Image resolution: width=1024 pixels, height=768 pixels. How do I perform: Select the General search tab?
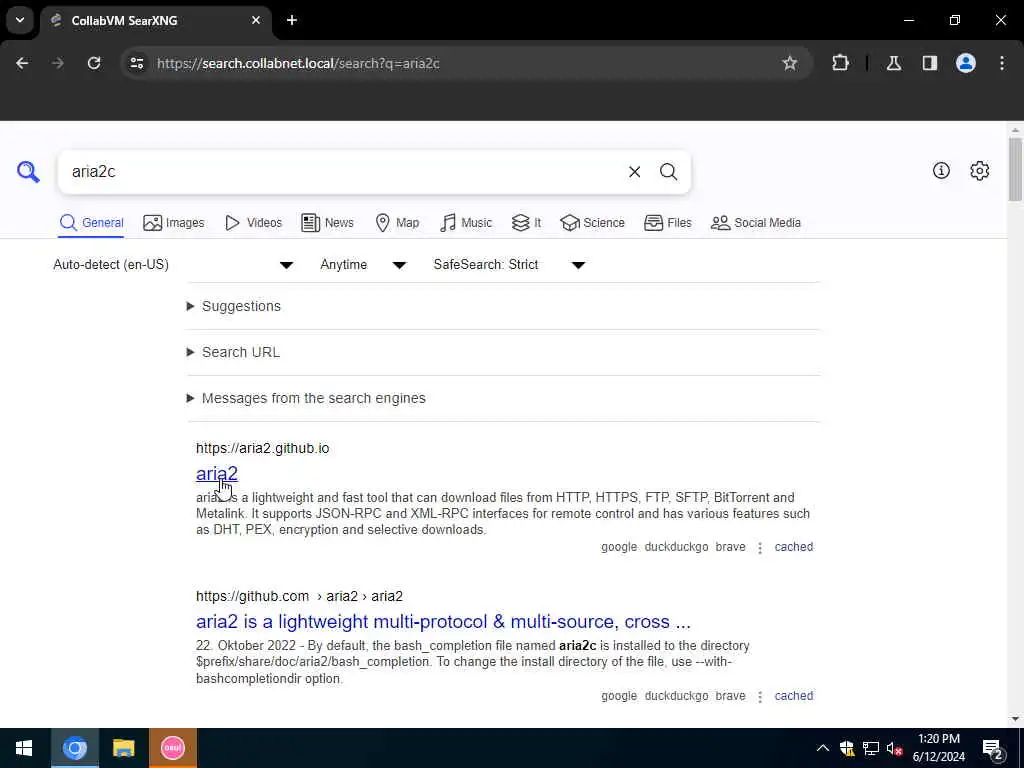pyautogui.click(x=91, y=223)
